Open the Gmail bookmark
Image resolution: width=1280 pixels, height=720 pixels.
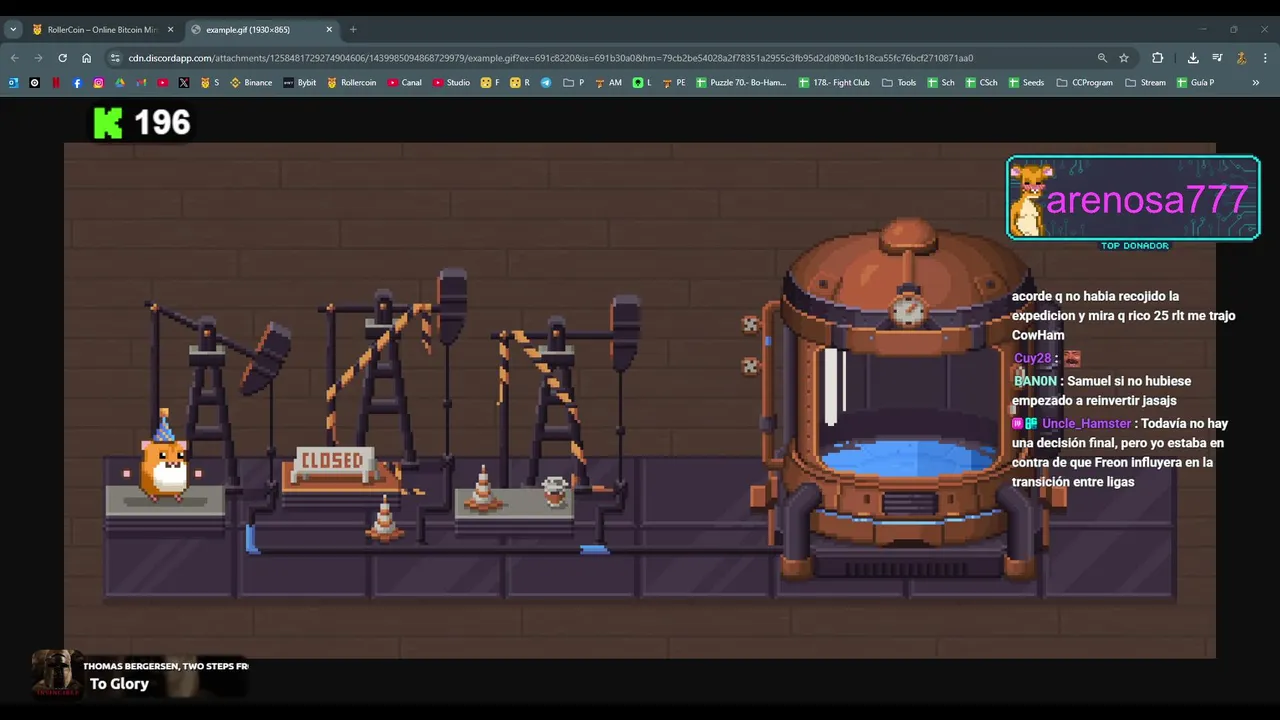pos(141,83)
